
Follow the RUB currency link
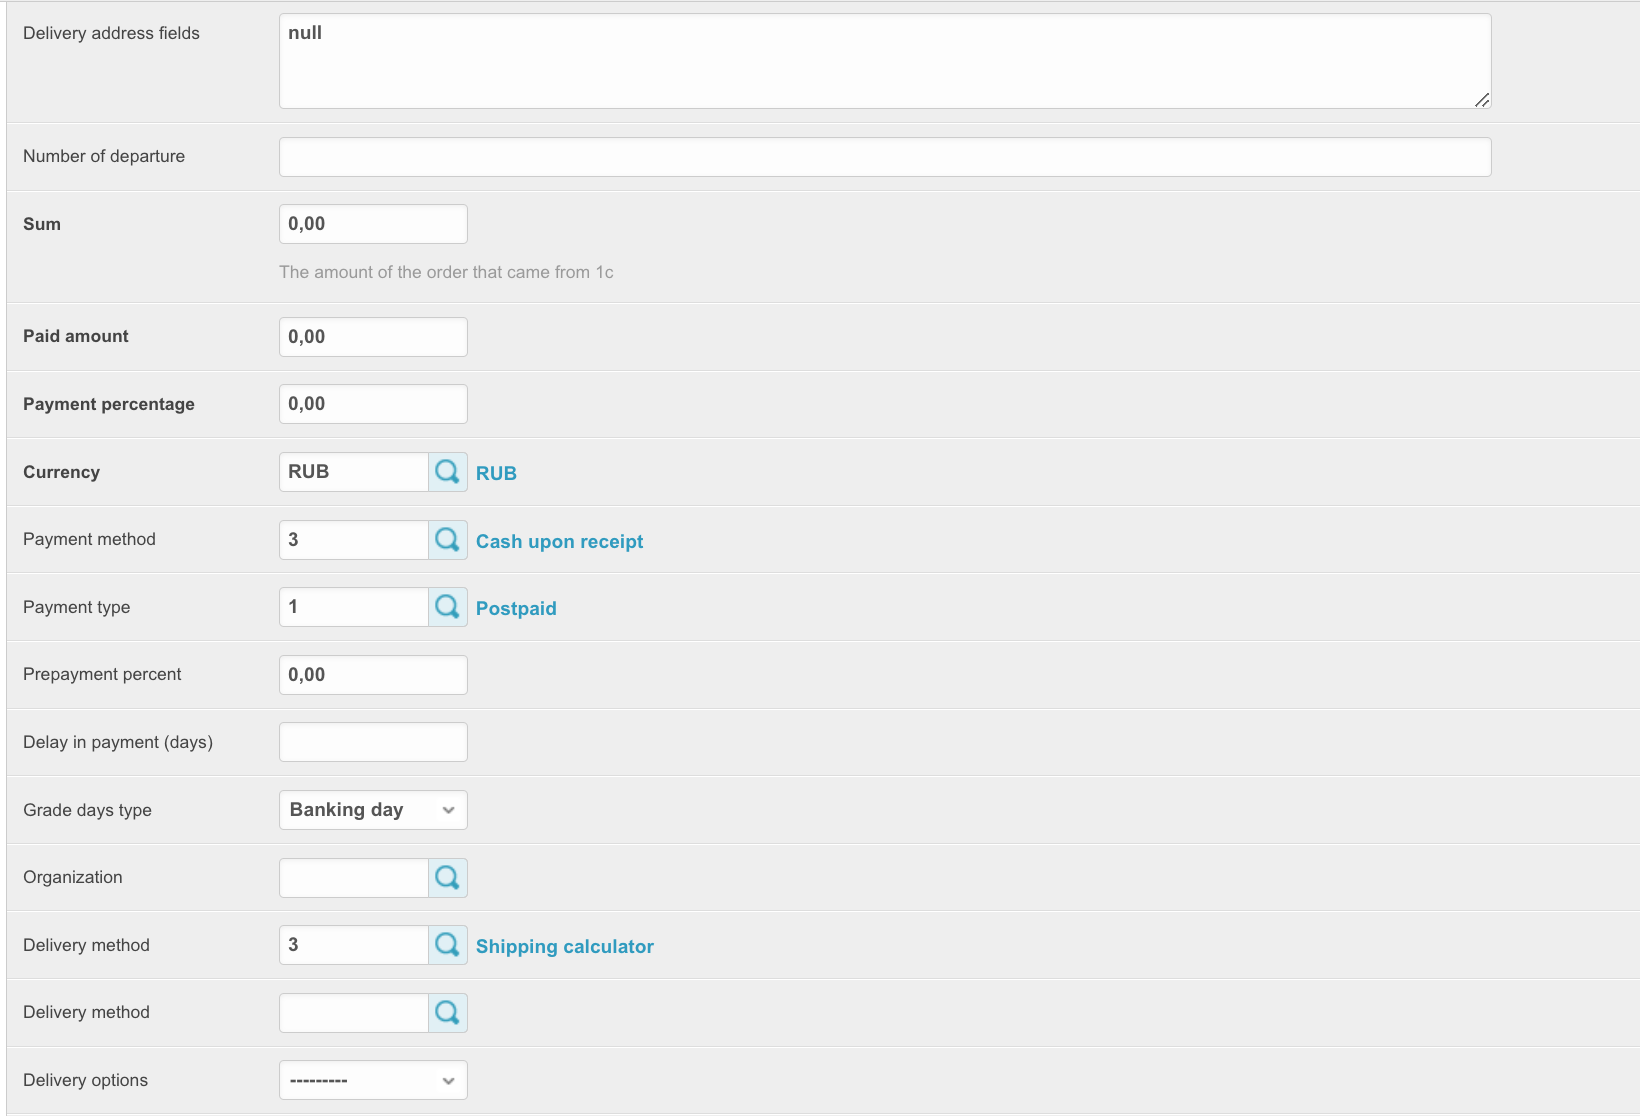tap(496, 473)
